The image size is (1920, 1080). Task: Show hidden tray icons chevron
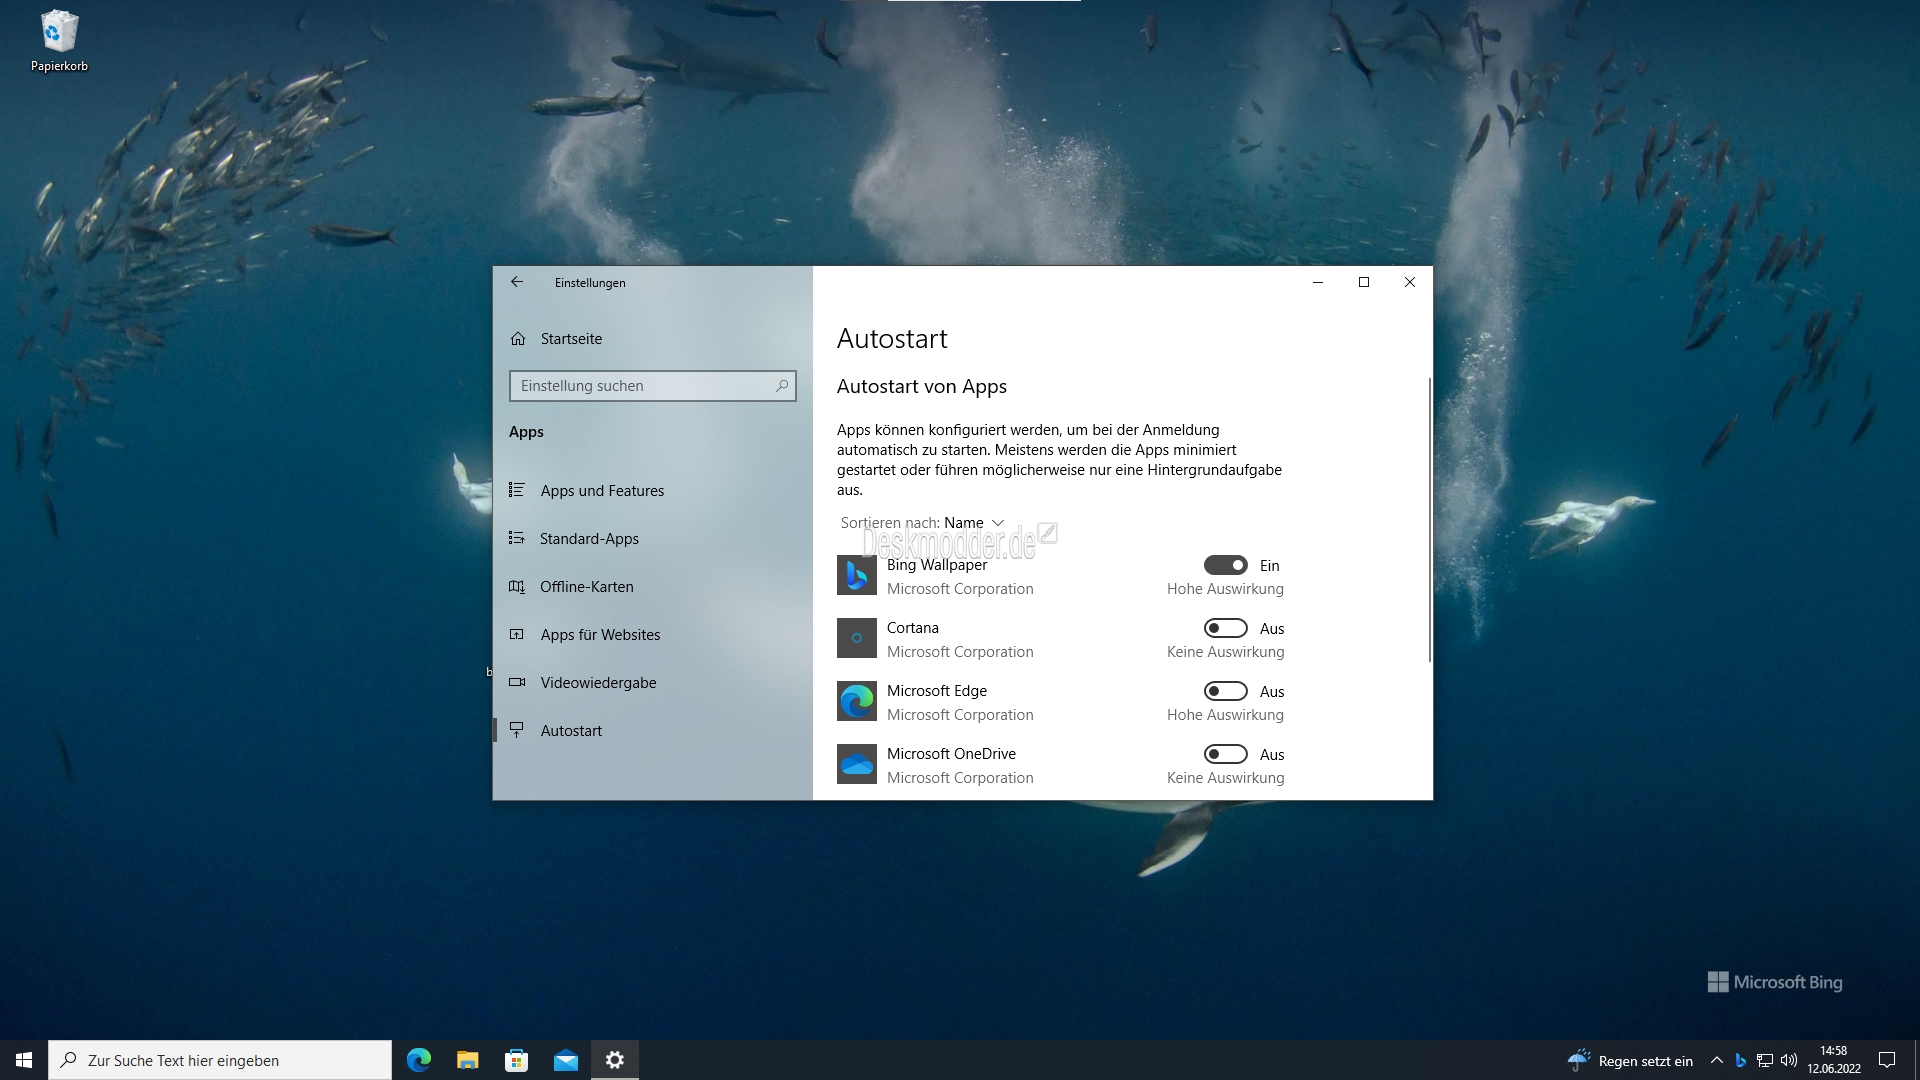click(1717, 1060)
